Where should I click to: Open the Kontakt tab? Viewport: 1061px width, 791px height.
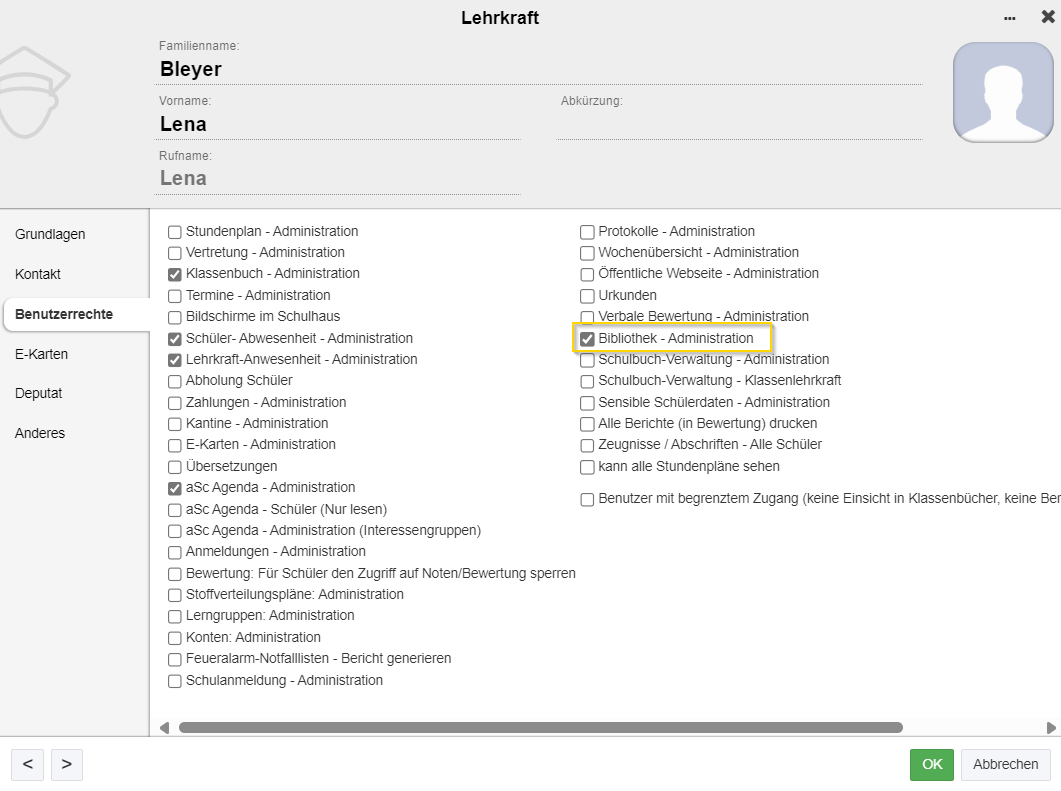[x=38, y=274]
